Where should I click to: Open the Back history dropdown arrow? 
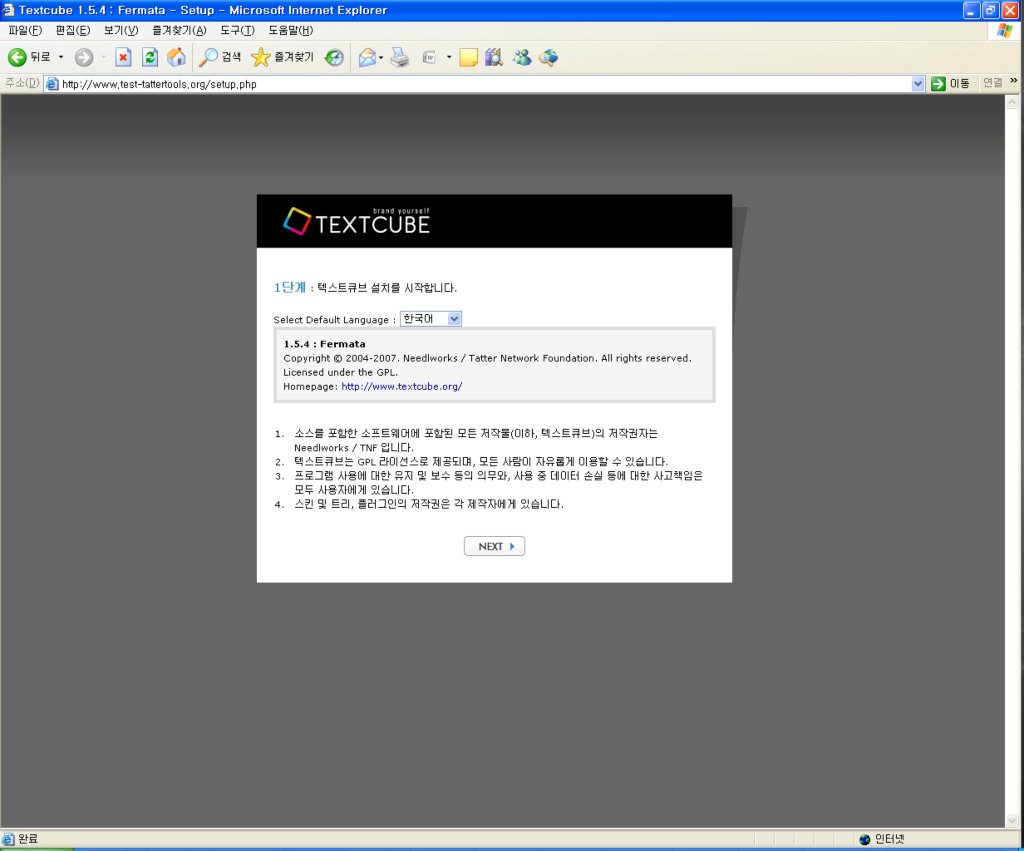[61, 57]
